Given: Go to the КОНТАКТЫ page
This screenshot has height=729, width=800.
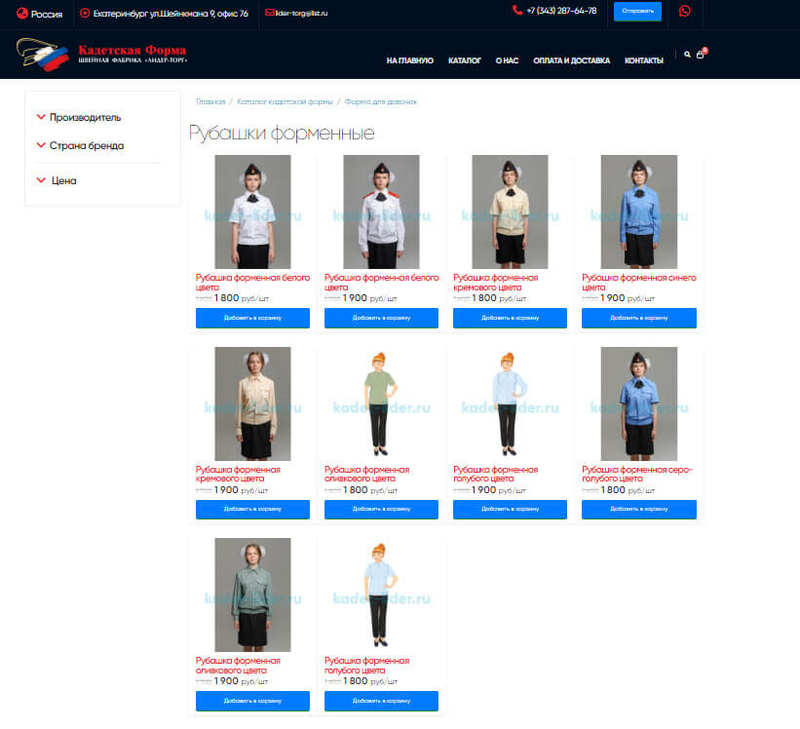Looking at the screenshot, I should [644, 60].
